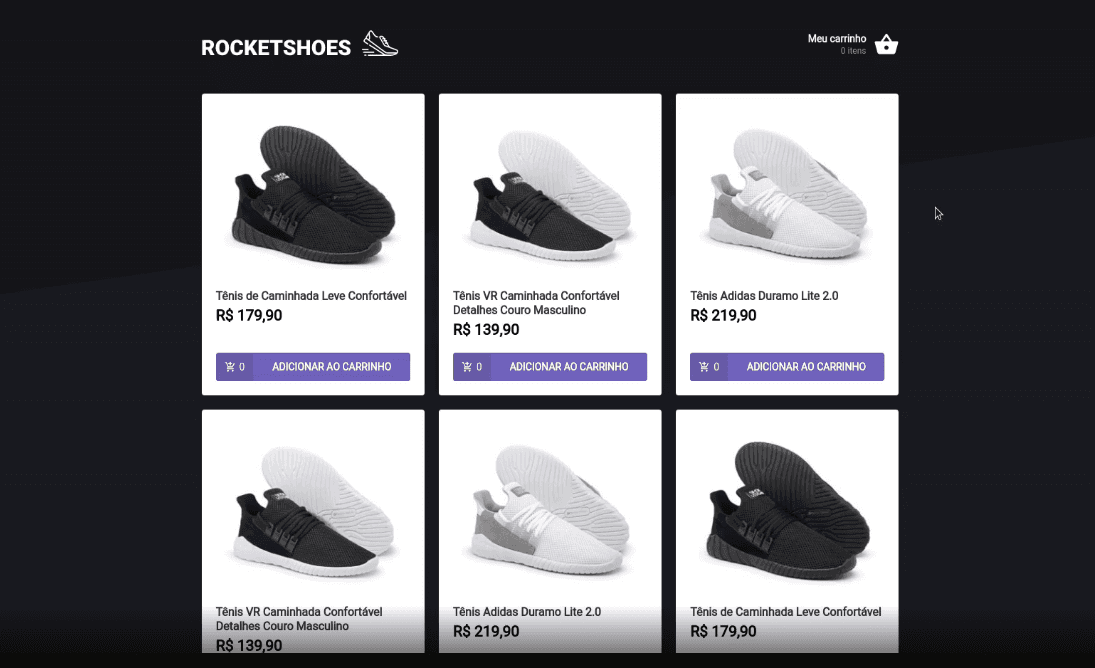Screen dimensions: 1095x668
Task: Click second-row black and white sneaker image
Action: [x=313, y=507]
